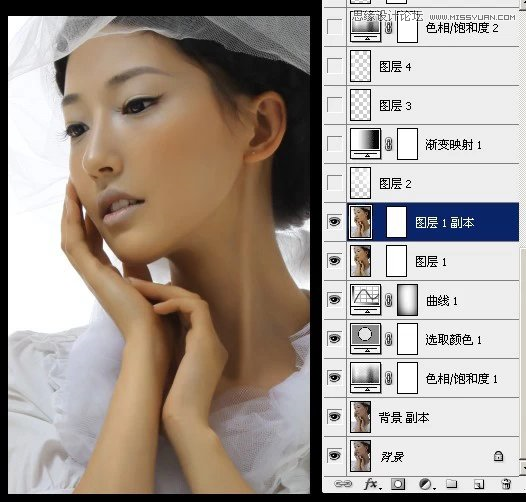The image size is (526, 502).
Task: Click the layers panel scroll down arrow
Action: [x=523, y=468]
